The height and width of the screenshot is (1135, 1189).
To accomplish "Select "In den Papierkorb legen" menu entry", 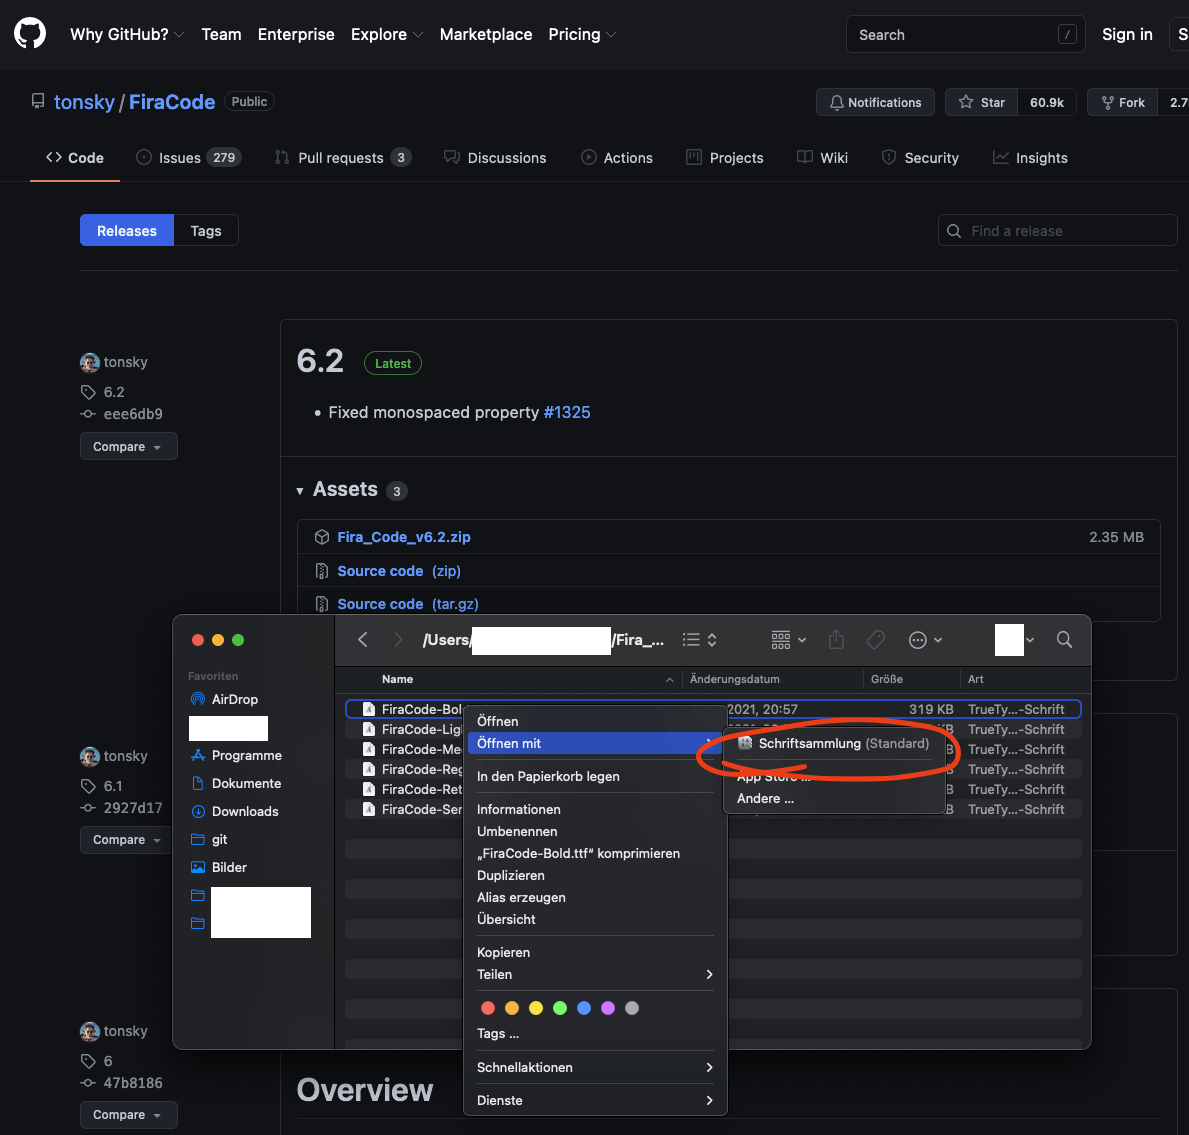I will click(x=548, y=776).
